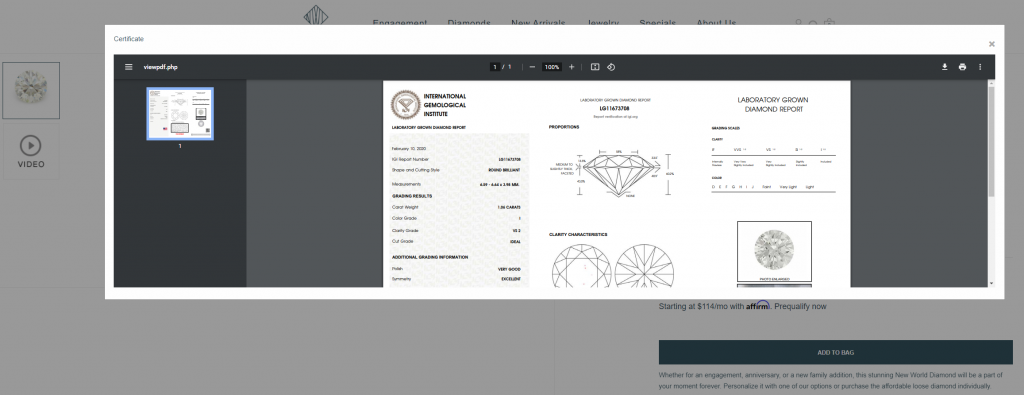Open the Prequalify now link

(801, 306)
